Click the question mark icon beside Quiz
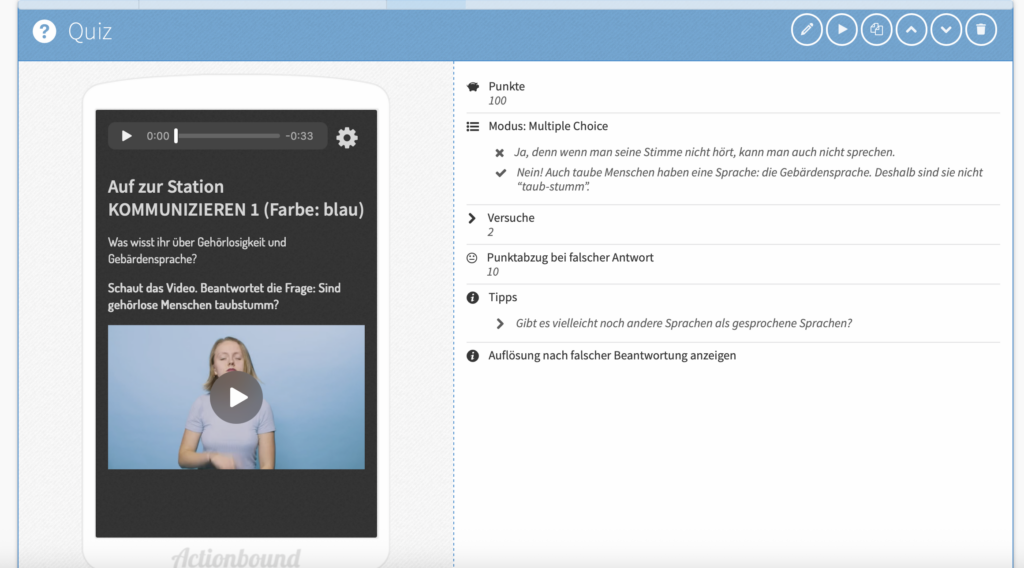1024x568 pixels. pyautogui.click(x=44, y=32)
